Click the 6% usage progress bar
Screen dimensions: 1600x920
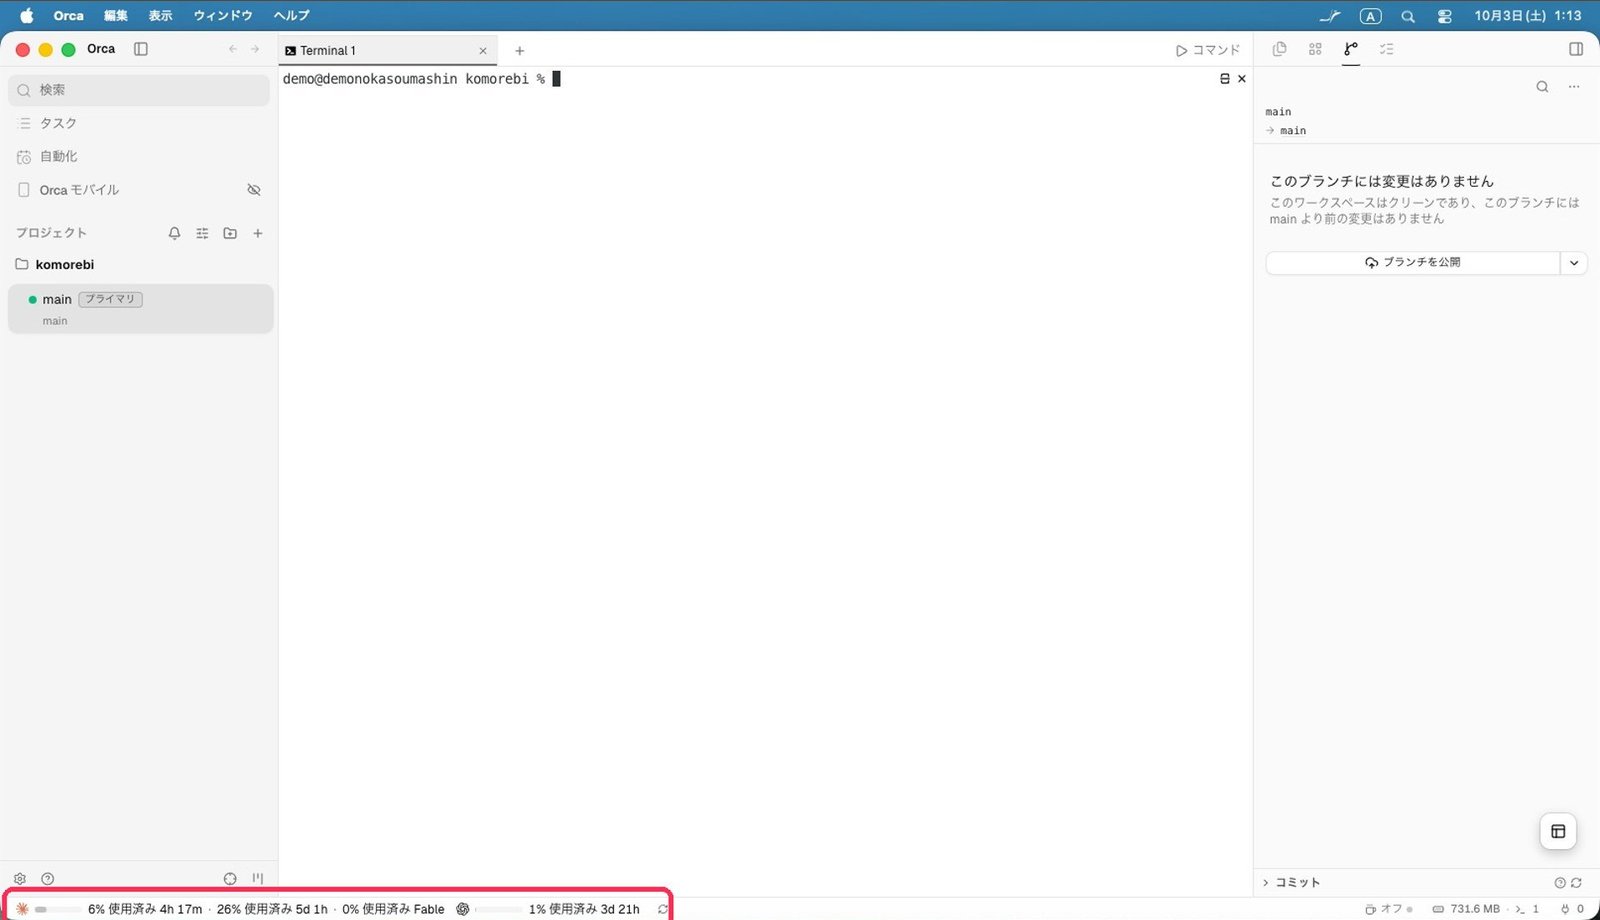(58, 909)
